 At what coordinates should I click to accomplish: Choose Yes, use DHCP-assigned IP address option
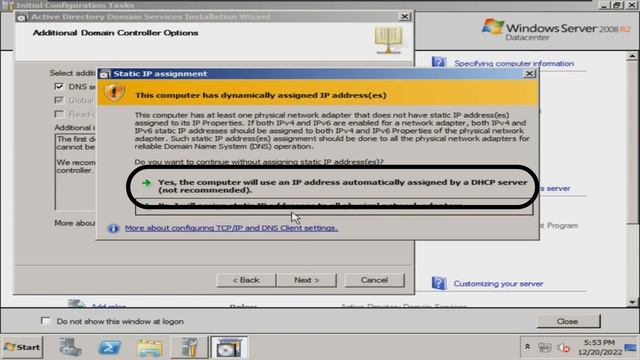[334, 186]
